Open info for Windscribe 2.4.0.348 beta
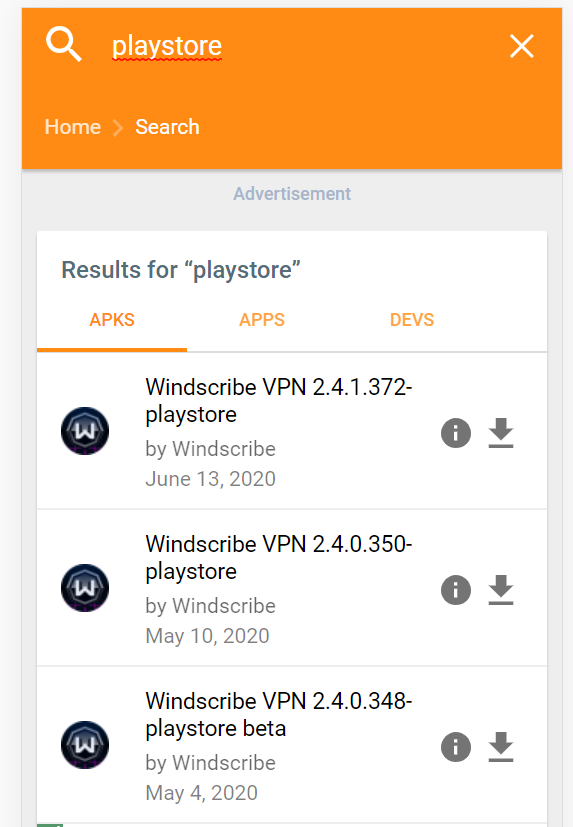Viewport: 573px width, 827px height. coord(456,747)
